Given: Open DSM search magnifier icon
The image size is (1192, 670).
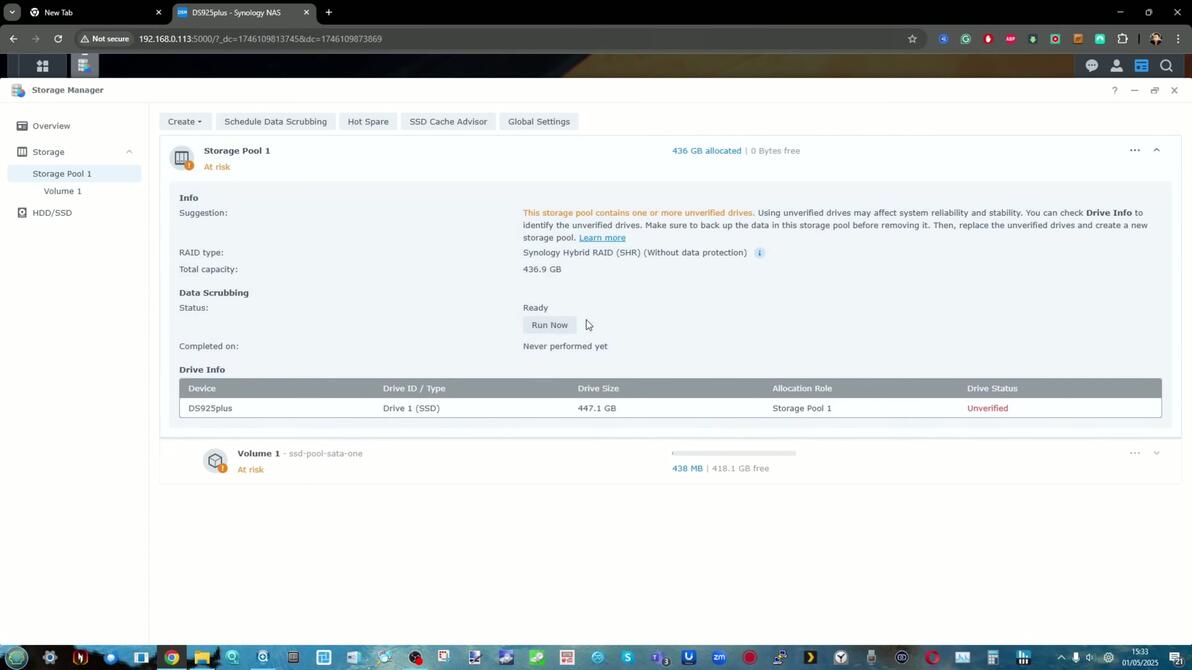Looking at the screenshot, I should 1166,66.
